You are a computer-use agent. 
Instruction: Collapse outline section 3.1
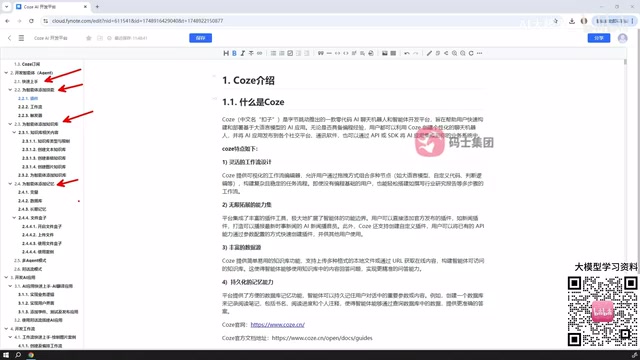10,286
